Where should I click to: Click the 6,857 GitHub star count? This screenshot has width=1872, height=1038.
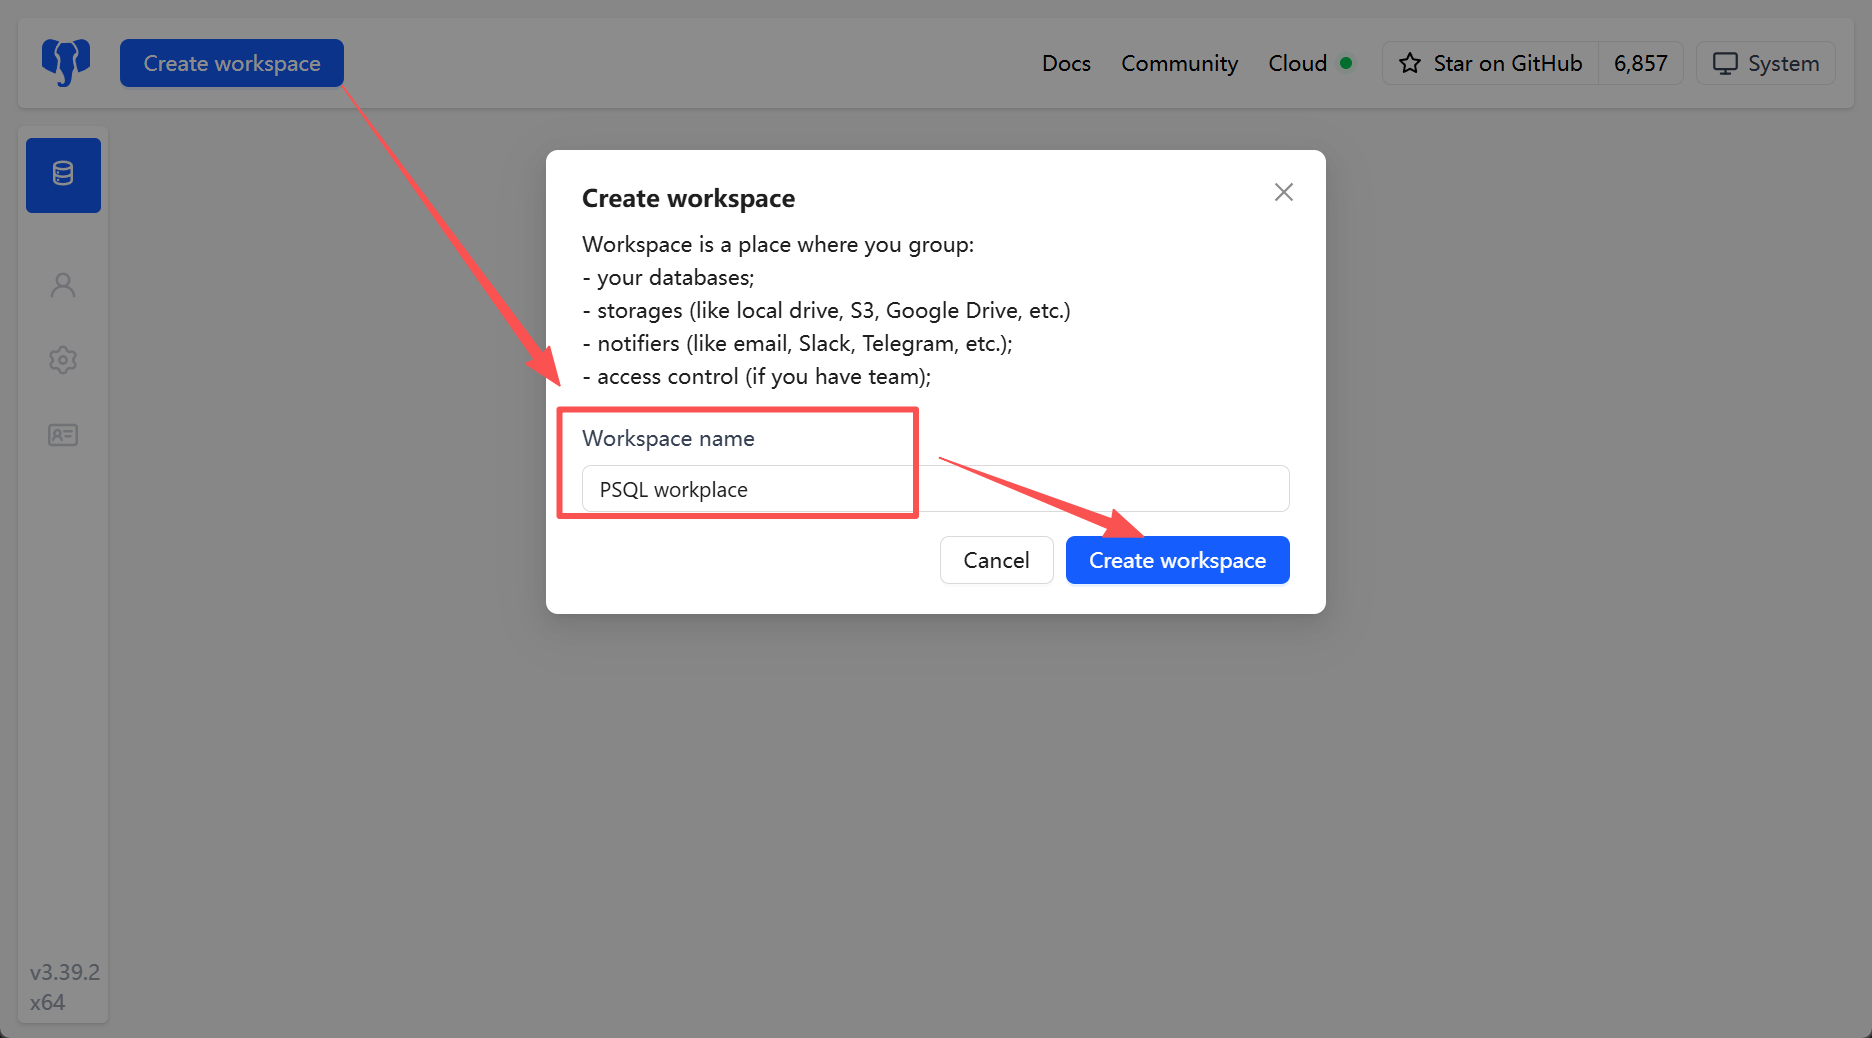1641,63
